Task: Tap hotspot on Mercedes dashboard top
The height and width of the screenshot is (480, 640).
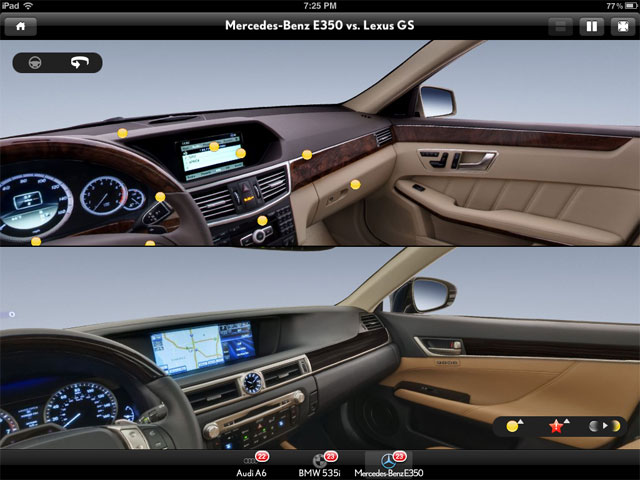Action: pyautogui.click(x=122, y=133)
